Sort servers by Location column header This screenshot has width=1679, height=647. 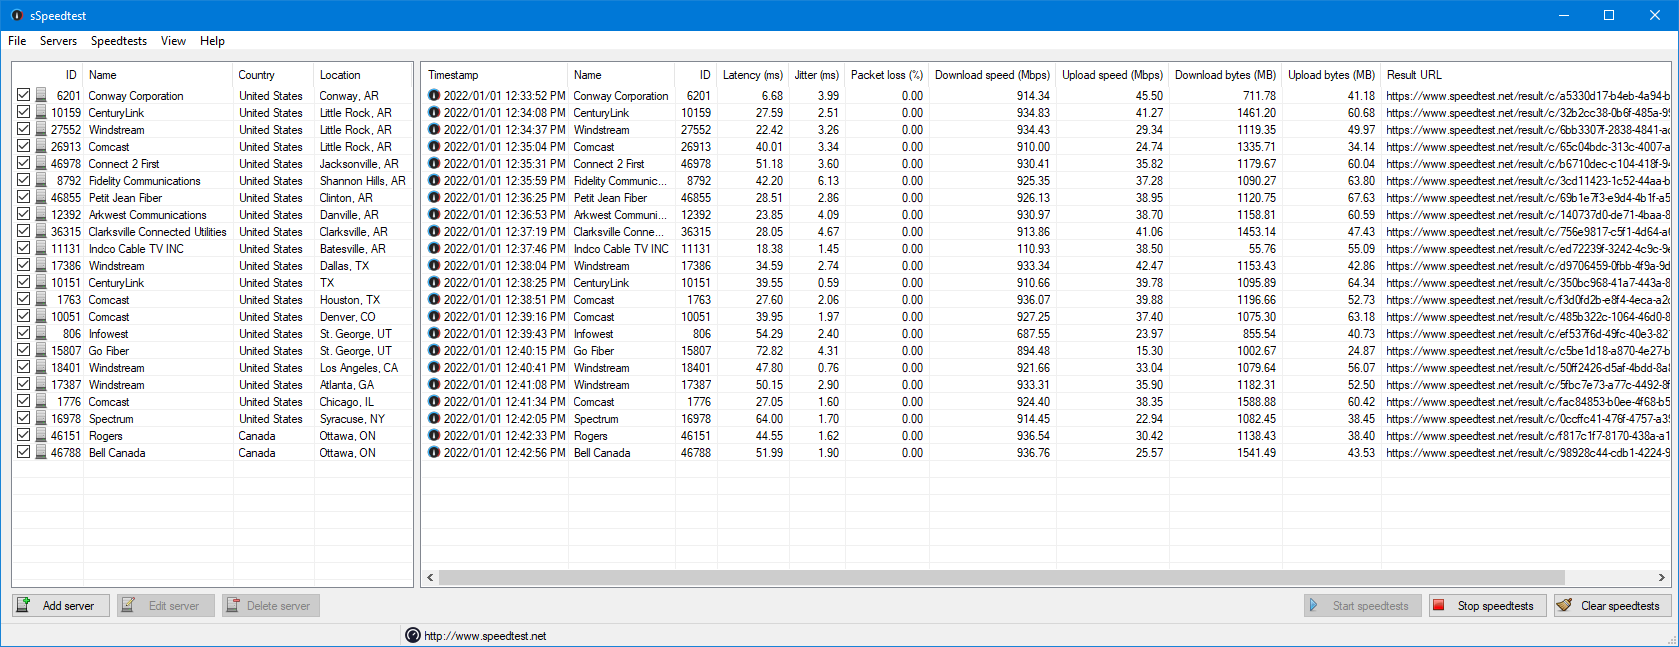pos(363,75)
